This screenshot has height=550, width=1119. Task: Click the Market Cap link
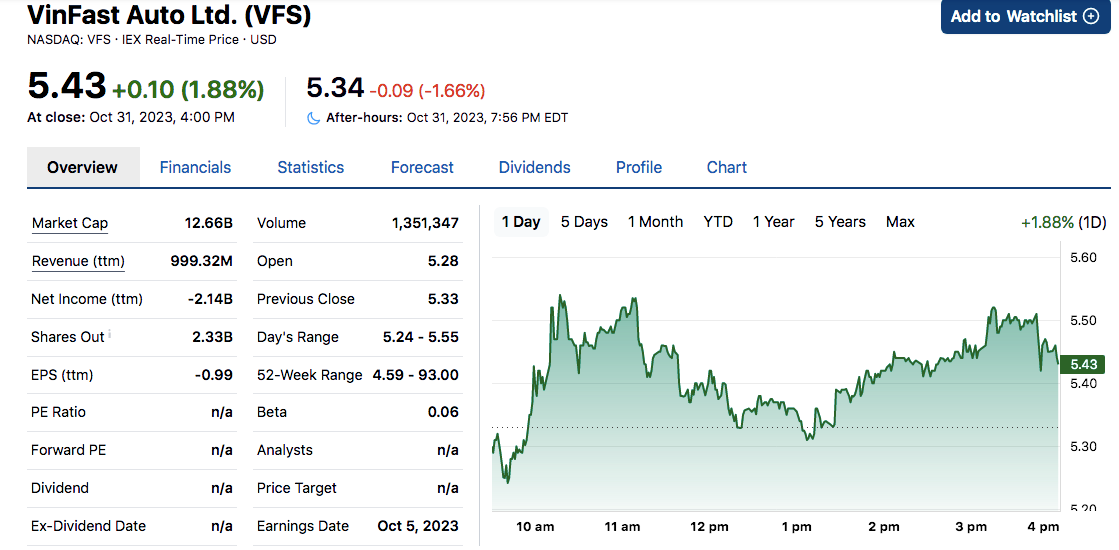coord(70,223)
